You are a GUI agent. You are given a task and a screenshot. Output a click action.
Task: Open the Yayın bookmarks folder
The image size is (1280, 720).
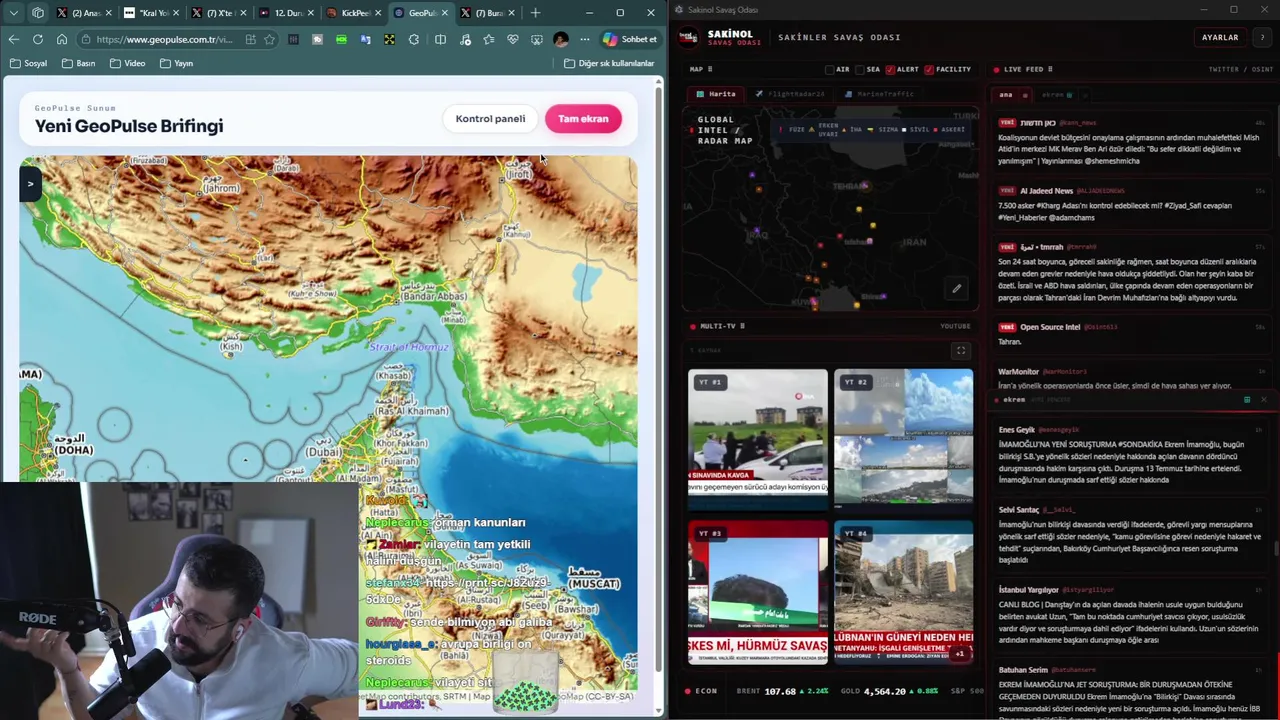pyautogui.click(x=176, y=63)
